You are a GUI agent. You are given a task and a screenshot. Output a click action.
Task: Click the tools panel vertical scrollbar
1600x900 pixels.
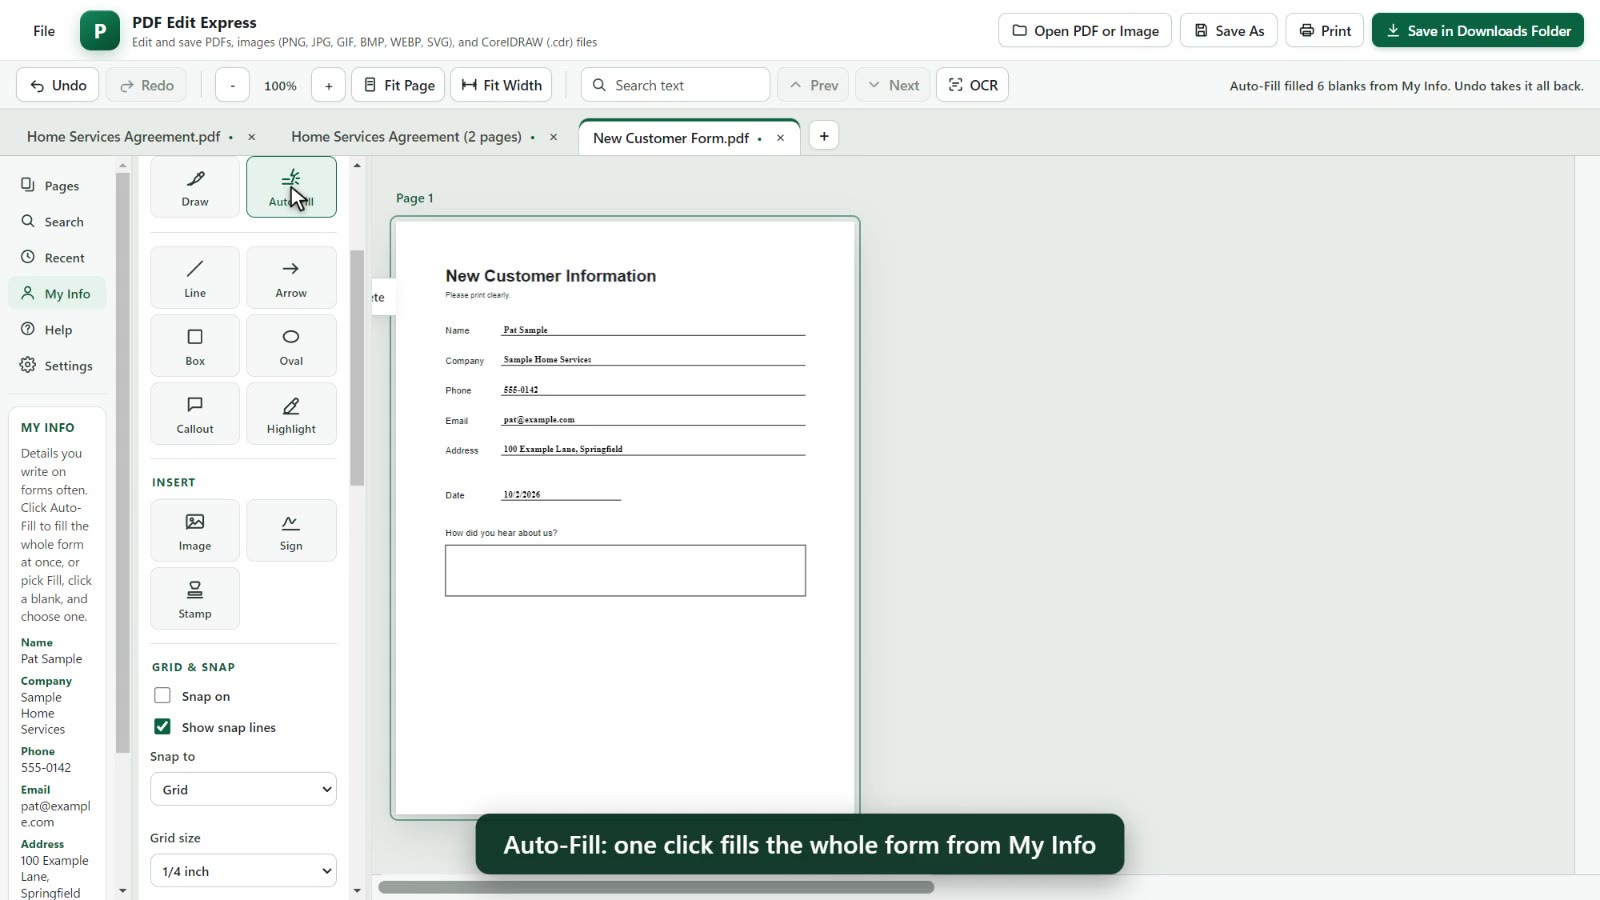pyautogui.click(x=357, y=367)
